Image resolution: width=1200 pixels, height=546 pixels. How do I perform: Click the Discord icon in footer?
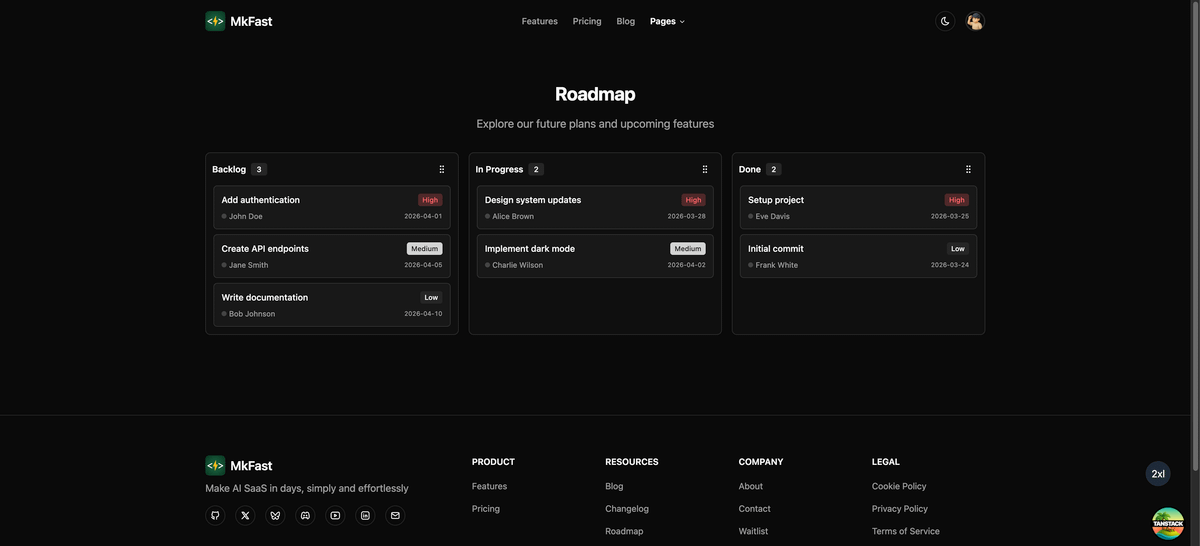click(x=305, y=516)
